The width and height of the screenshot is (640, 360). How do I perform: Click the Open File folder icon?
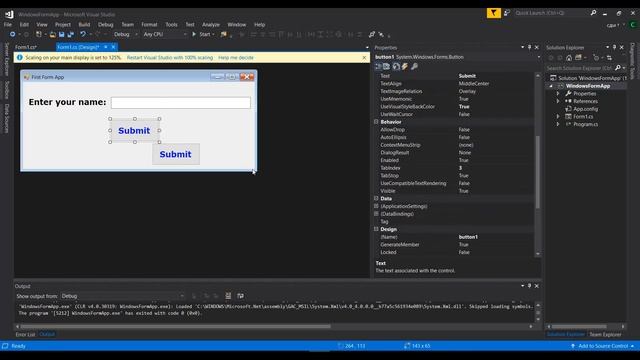click(x=53, y=35)
